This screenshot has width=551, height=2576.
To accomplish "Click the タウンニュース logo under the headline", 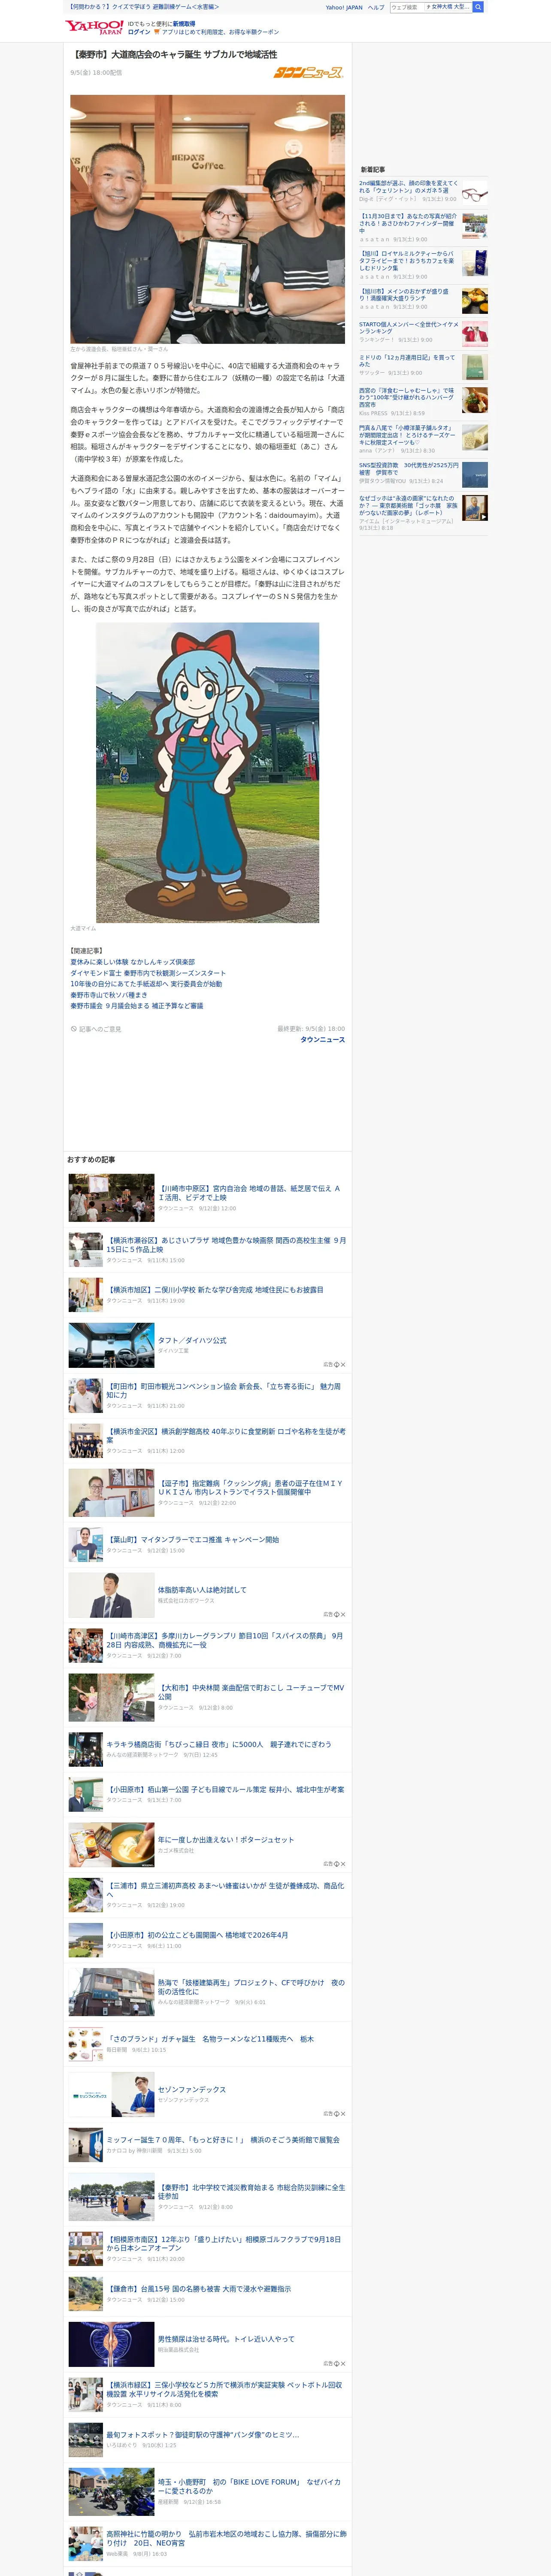I will click(308, 72).
